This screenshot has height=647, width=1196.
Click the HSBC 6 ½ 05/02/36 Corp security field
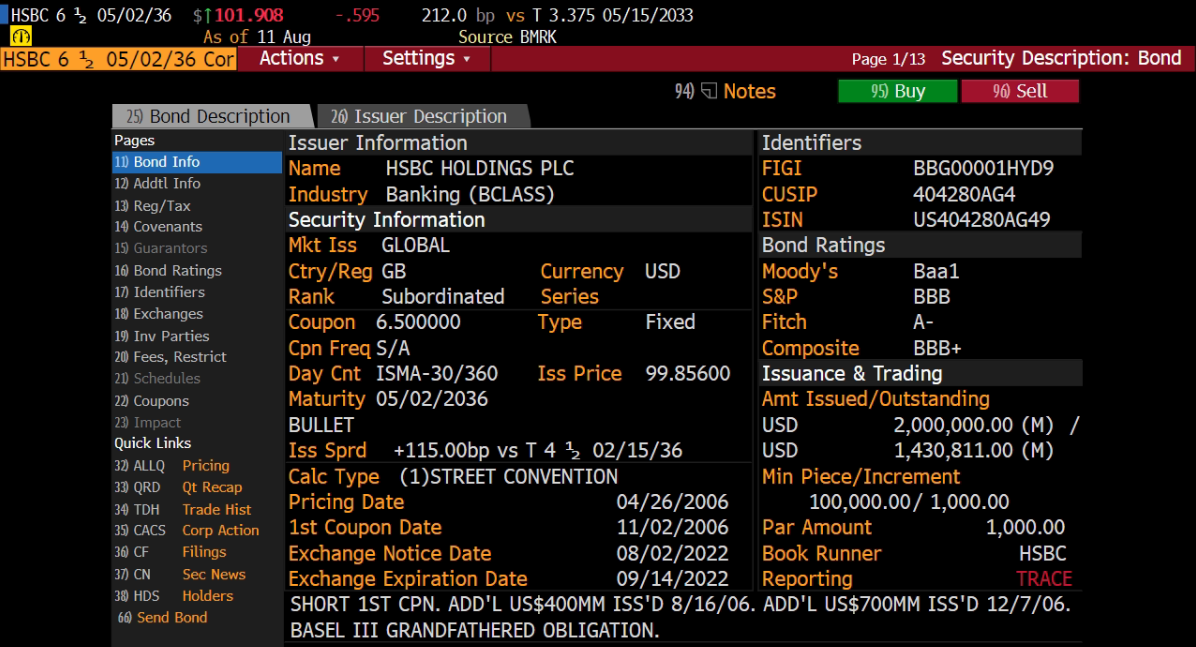(x=118, y=59)
